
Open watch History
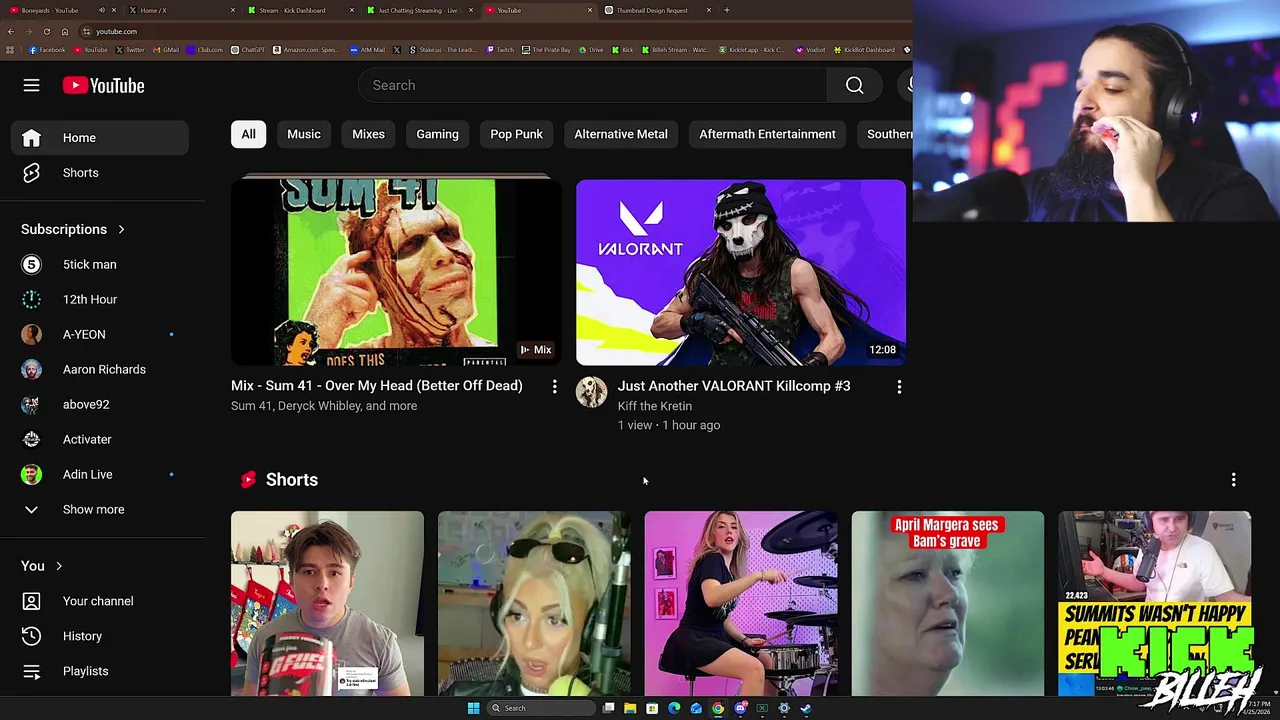tap(99, 636)
